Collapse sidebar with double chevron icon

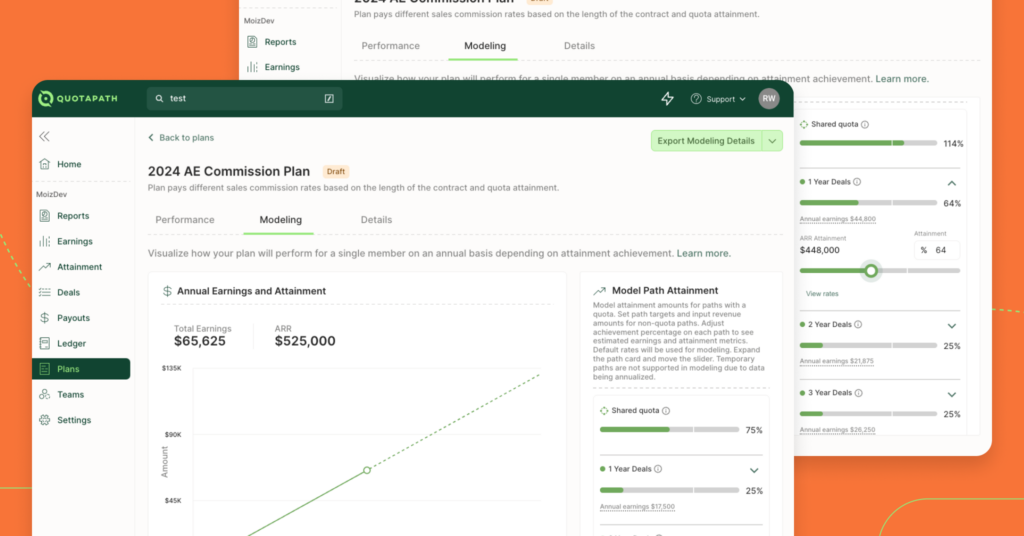pos(44,136)
